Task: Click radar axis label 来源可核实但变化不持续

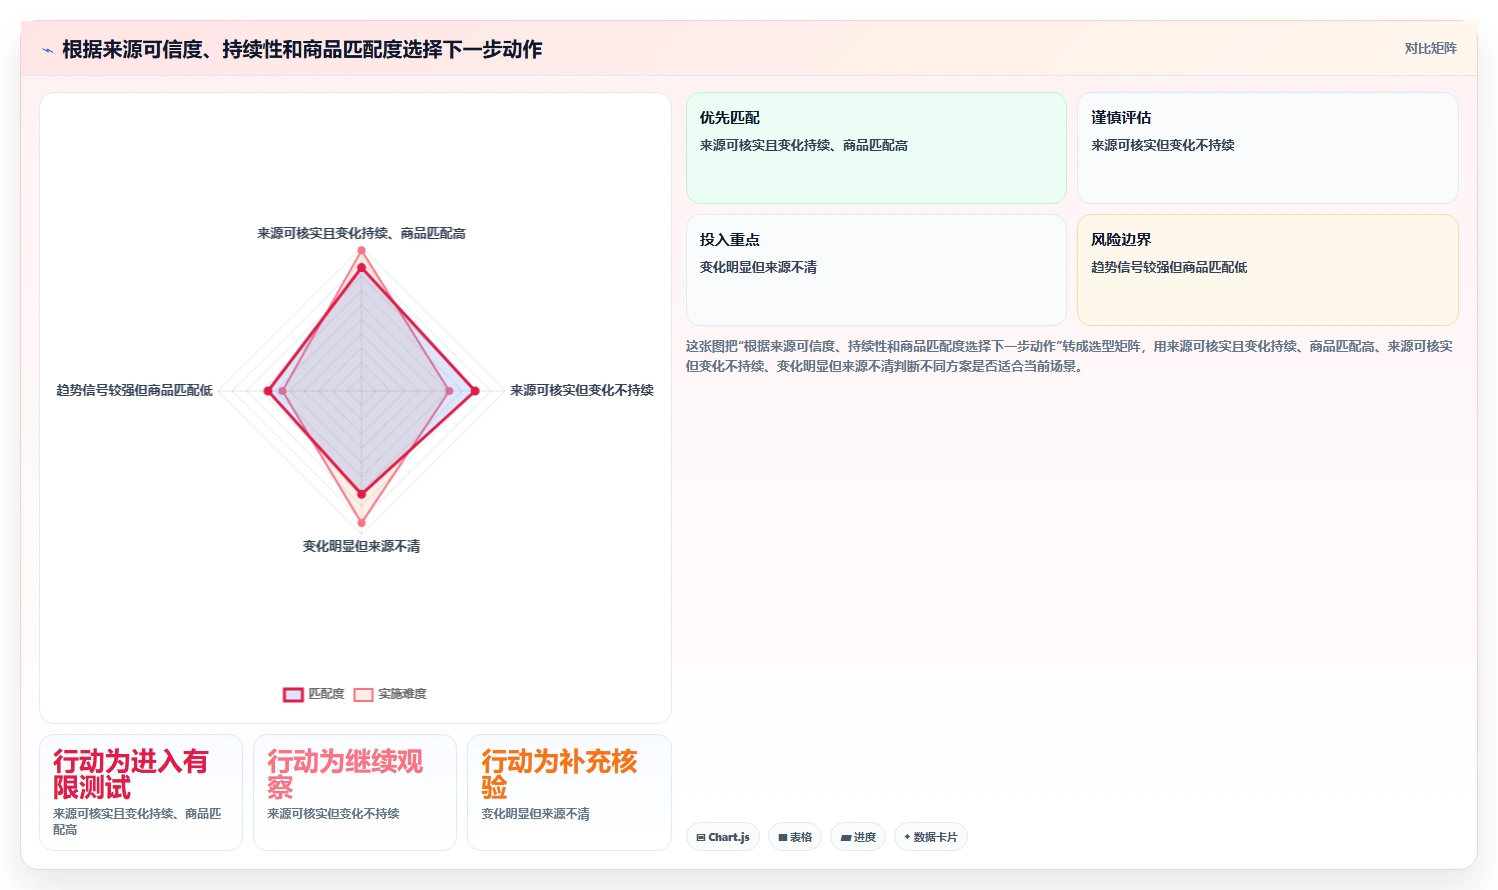Action: point(582,390)
